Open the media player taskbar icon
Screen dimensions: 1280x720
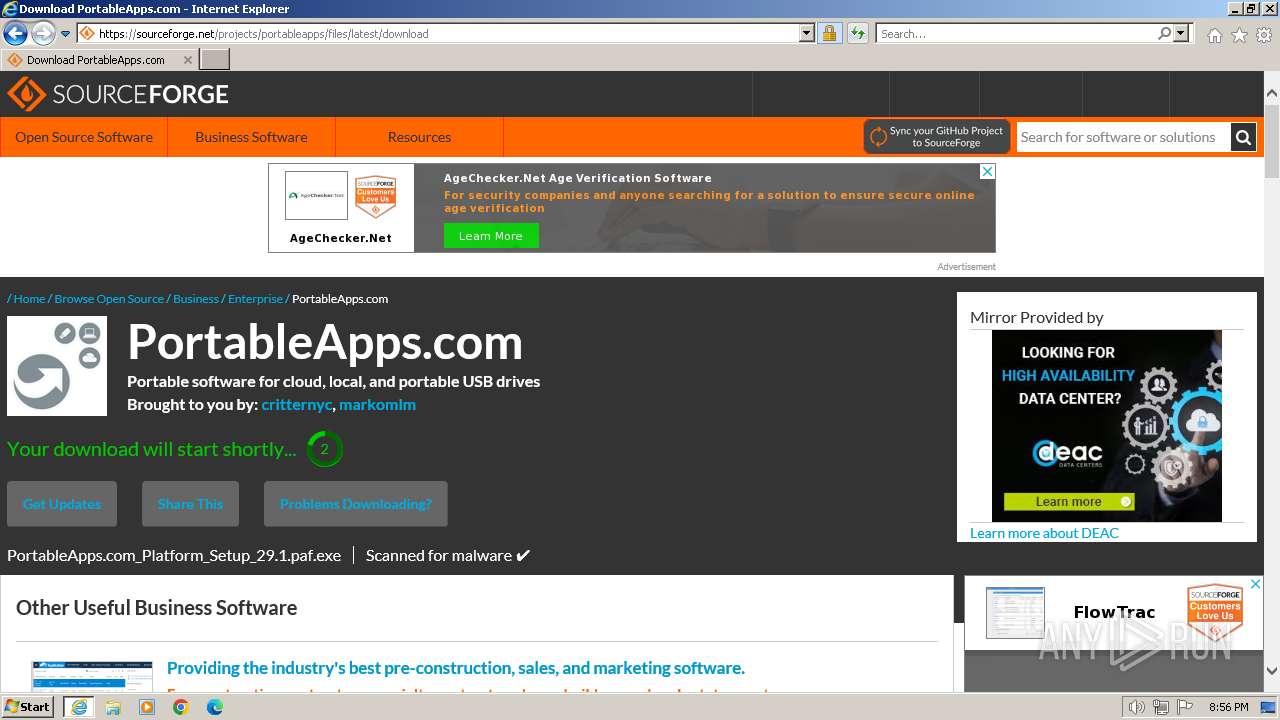tap(147, 707)
